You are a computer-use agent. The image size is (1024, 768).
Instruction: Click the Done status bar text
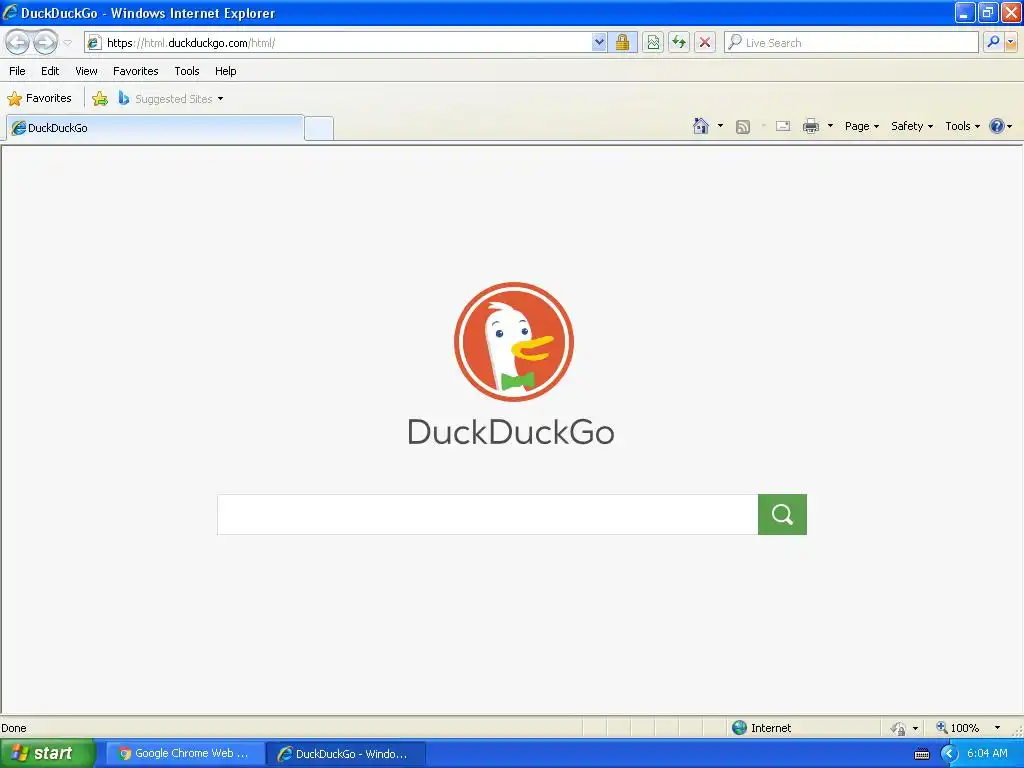(x=14, y=728)
